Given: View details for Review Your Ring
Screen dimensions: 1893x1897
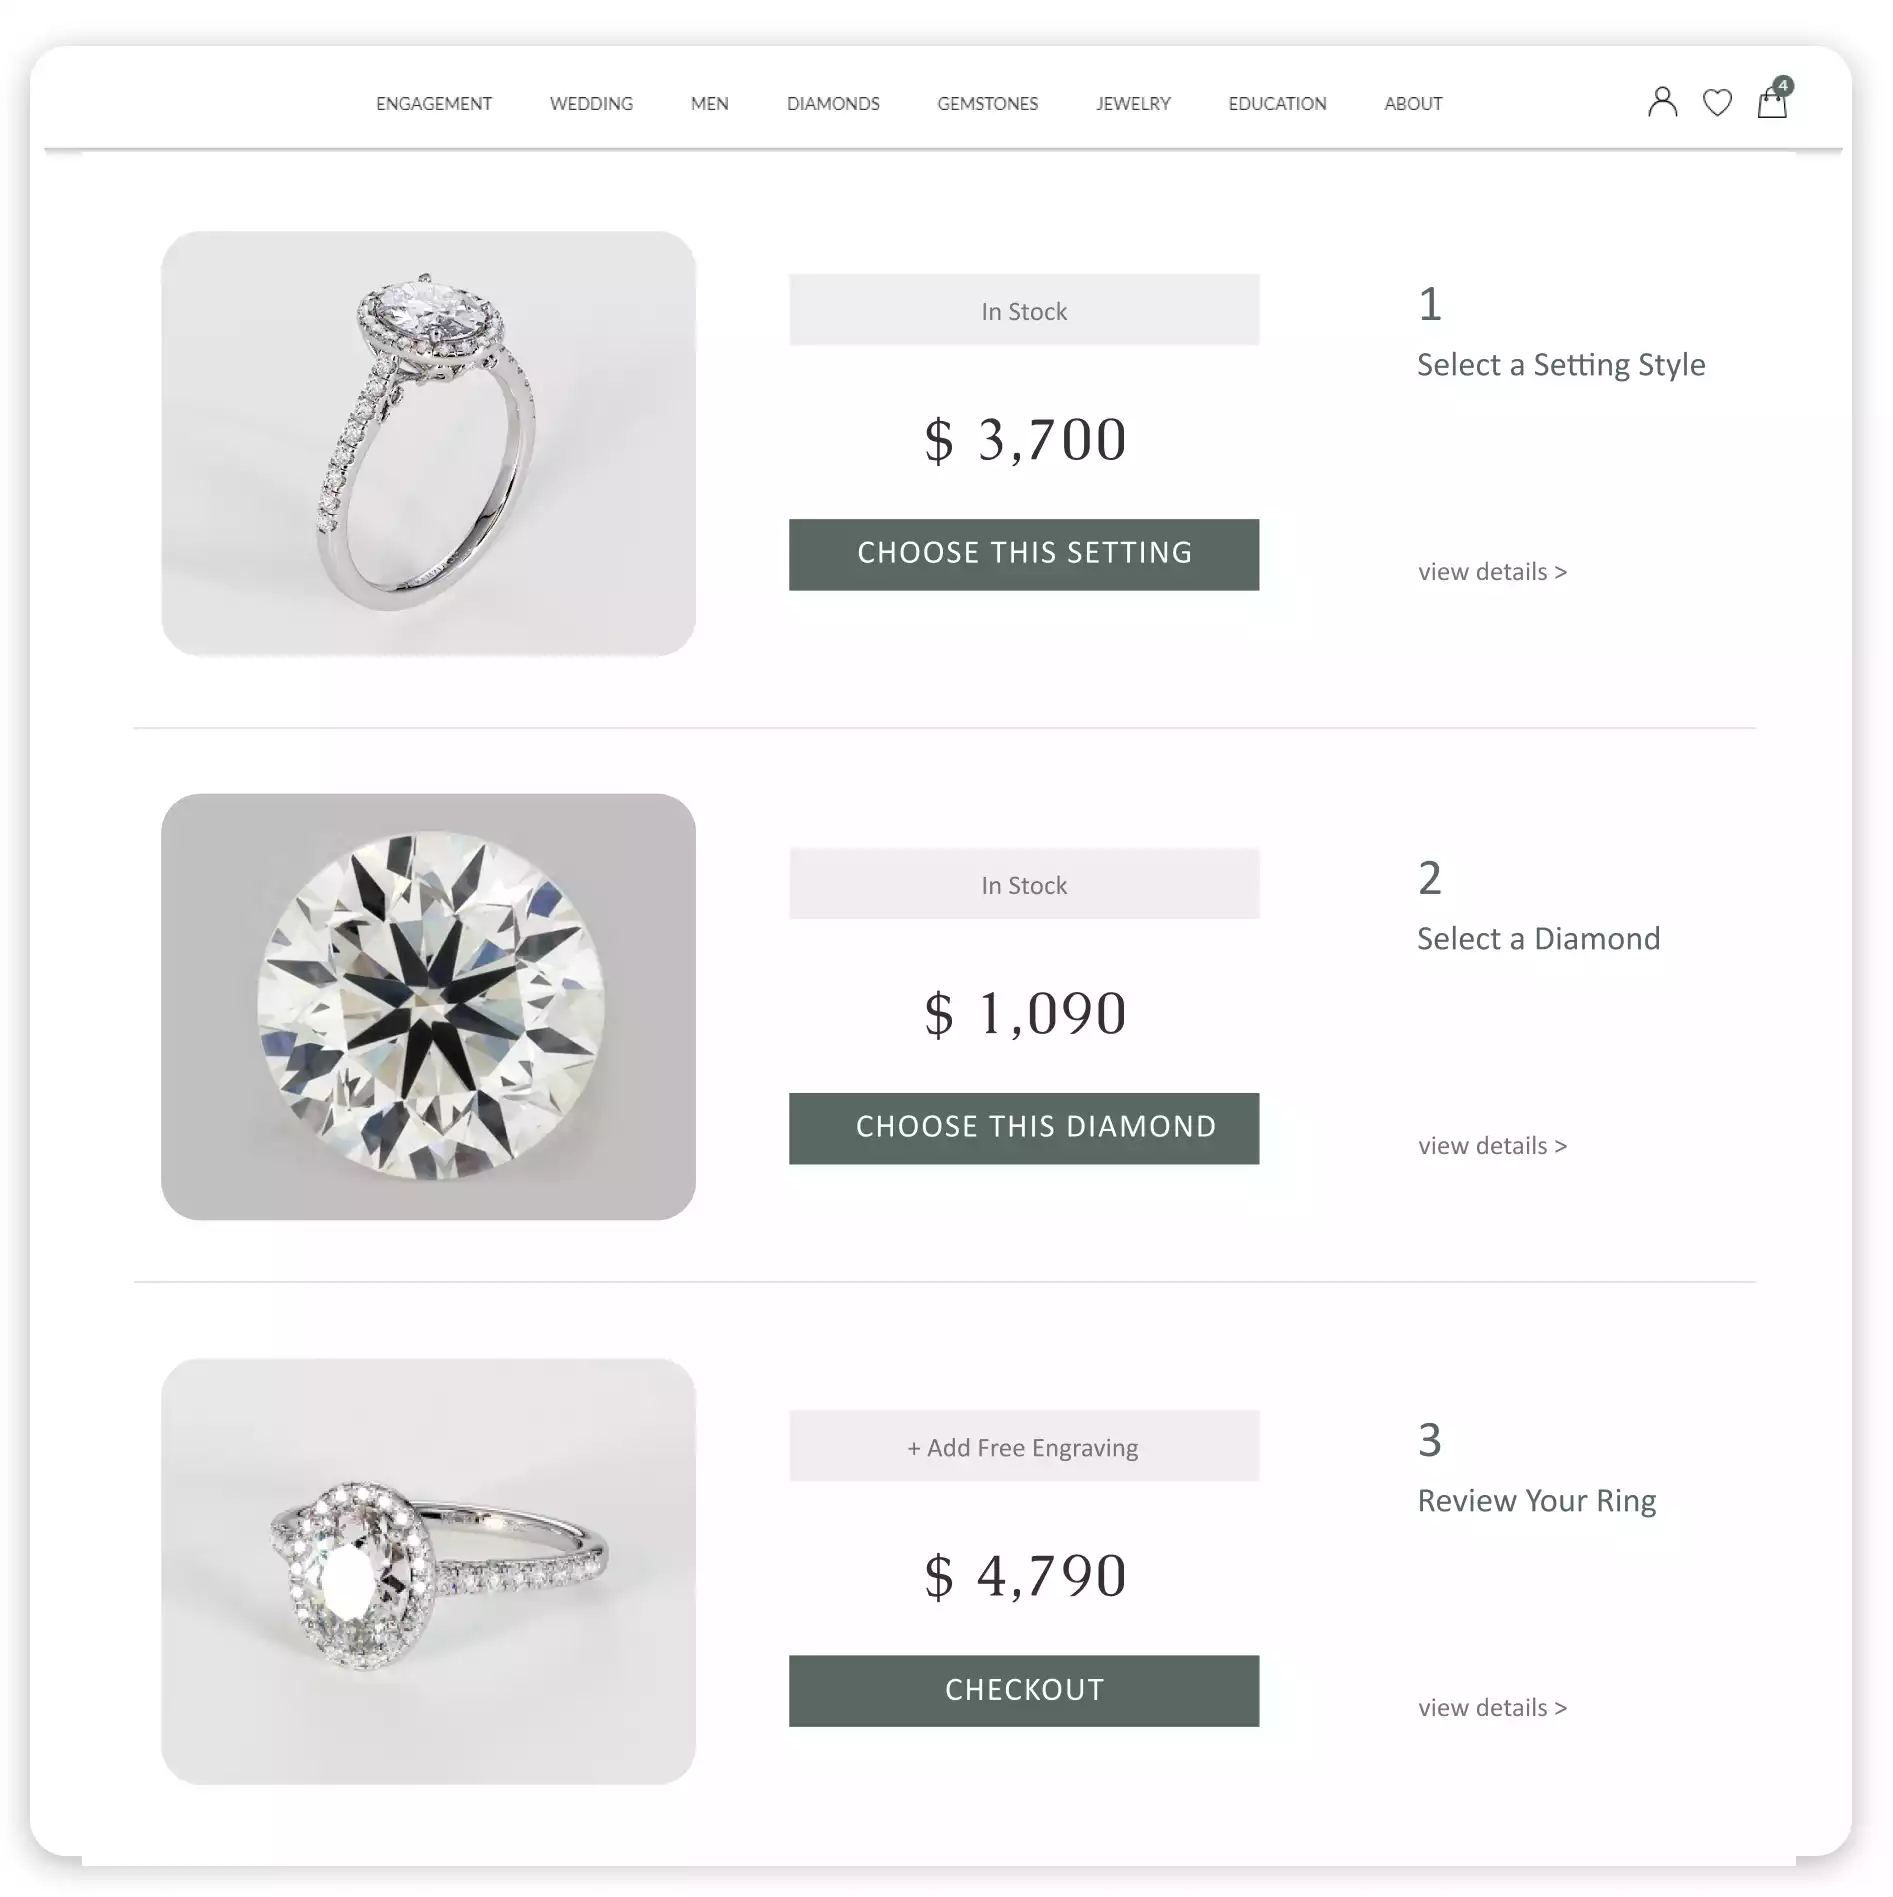Looking at the screenshot, I should pyautogui.click(x=1492, y=1708).
